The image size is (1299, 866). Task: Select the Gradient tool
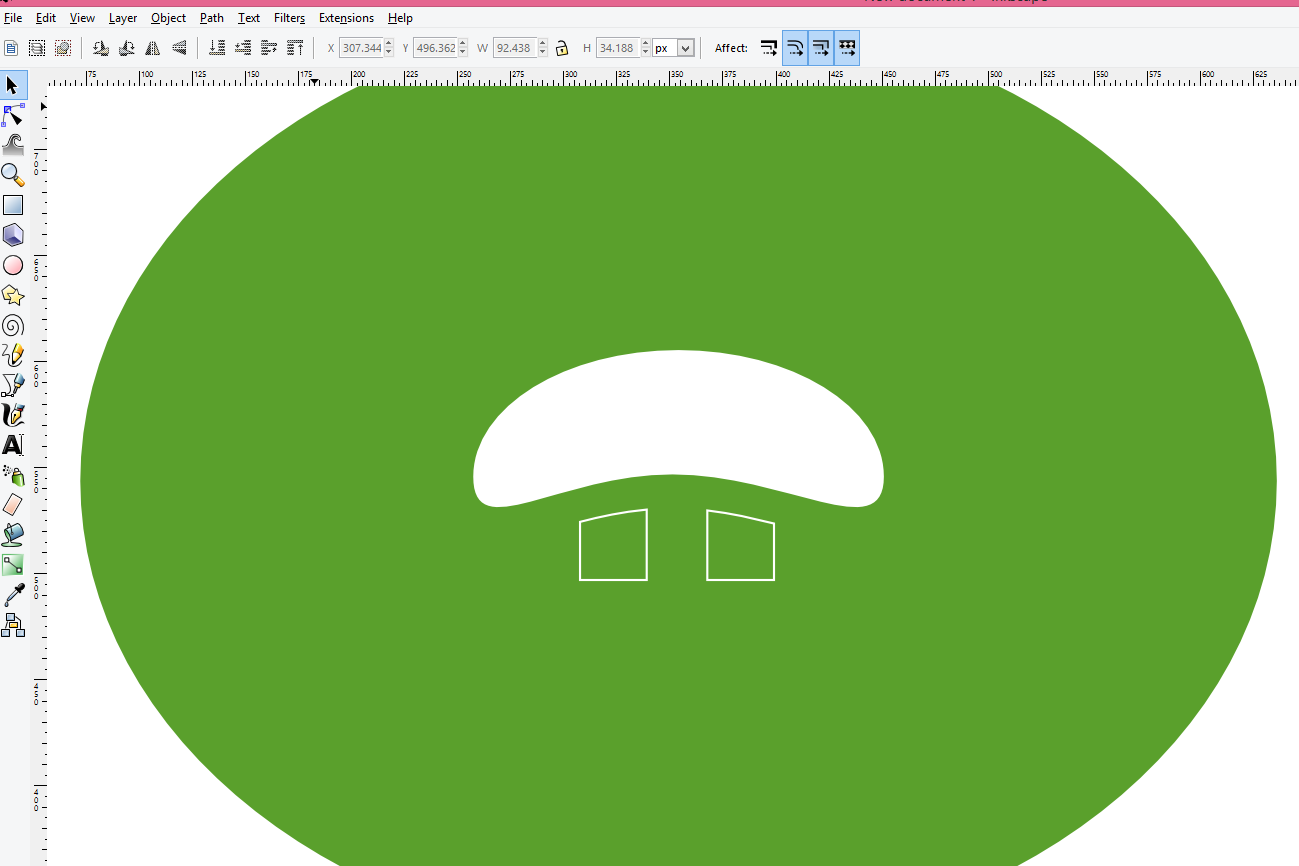click(x=13, y=565)
